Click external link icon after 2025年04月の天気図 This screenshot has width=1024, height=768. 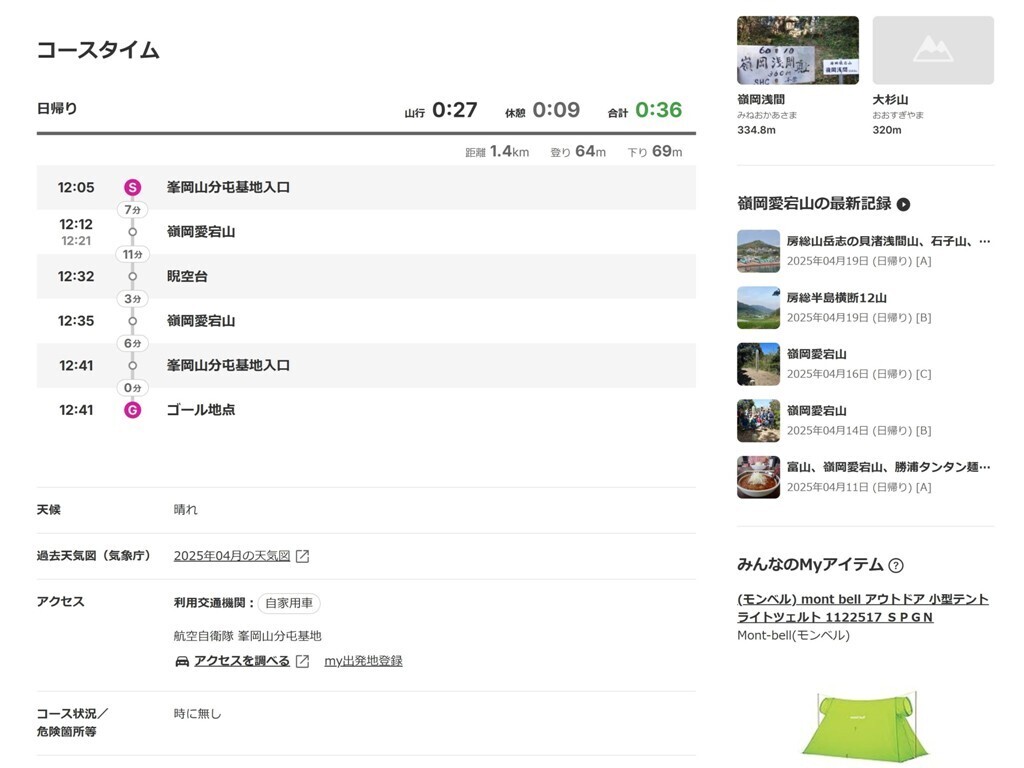point(302,556)
